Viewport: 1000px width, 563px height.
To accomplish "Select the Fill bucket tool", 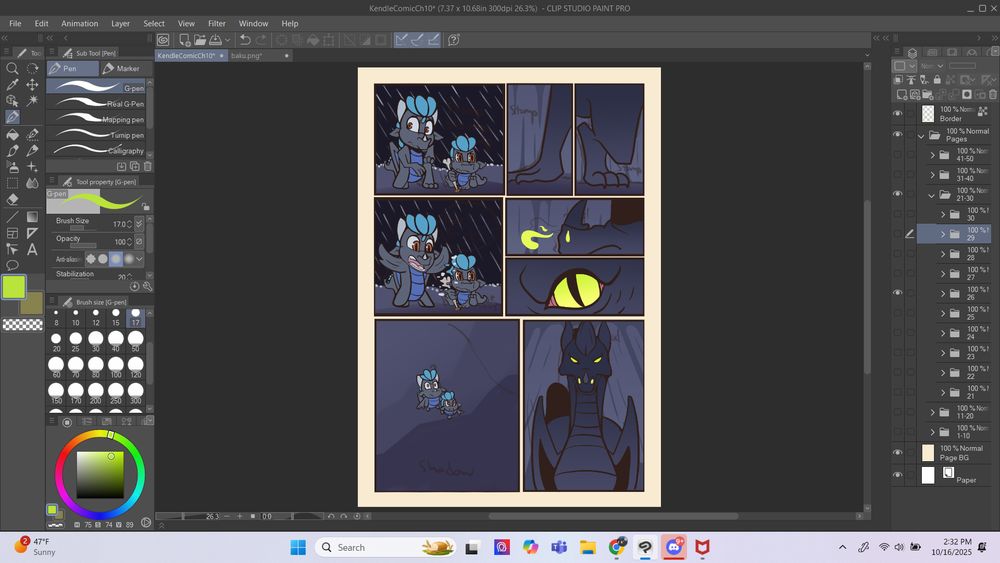I will [x=12, y=134].
